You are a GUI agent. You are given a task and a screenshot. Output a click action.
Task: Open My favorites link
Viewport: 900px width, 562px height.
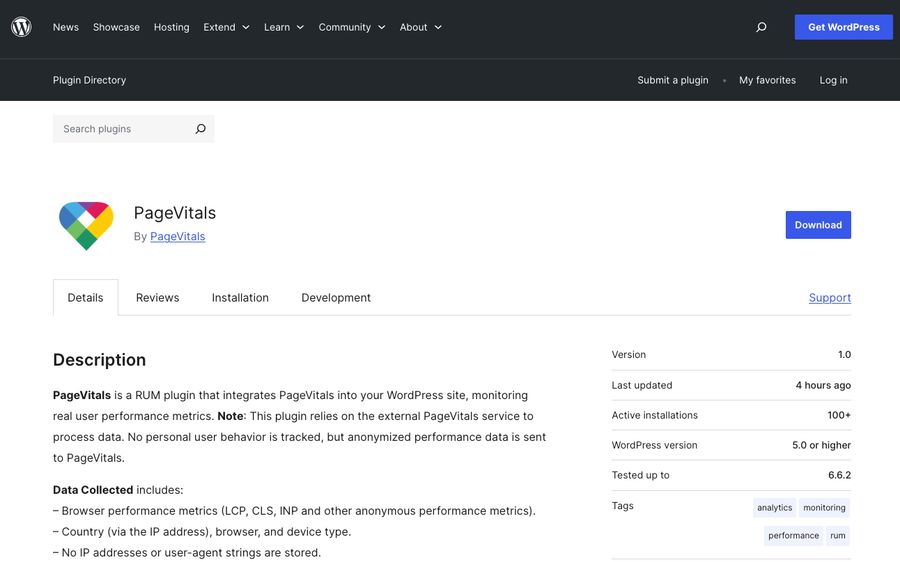(x=767, y=80)
